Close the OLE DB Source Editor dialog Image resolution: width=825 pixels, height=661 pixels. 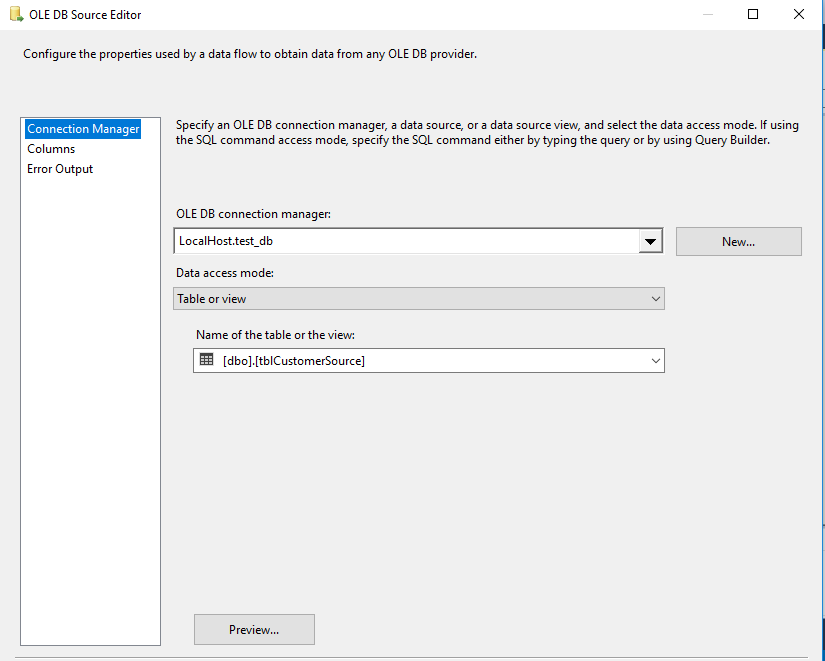click(799, 15)
